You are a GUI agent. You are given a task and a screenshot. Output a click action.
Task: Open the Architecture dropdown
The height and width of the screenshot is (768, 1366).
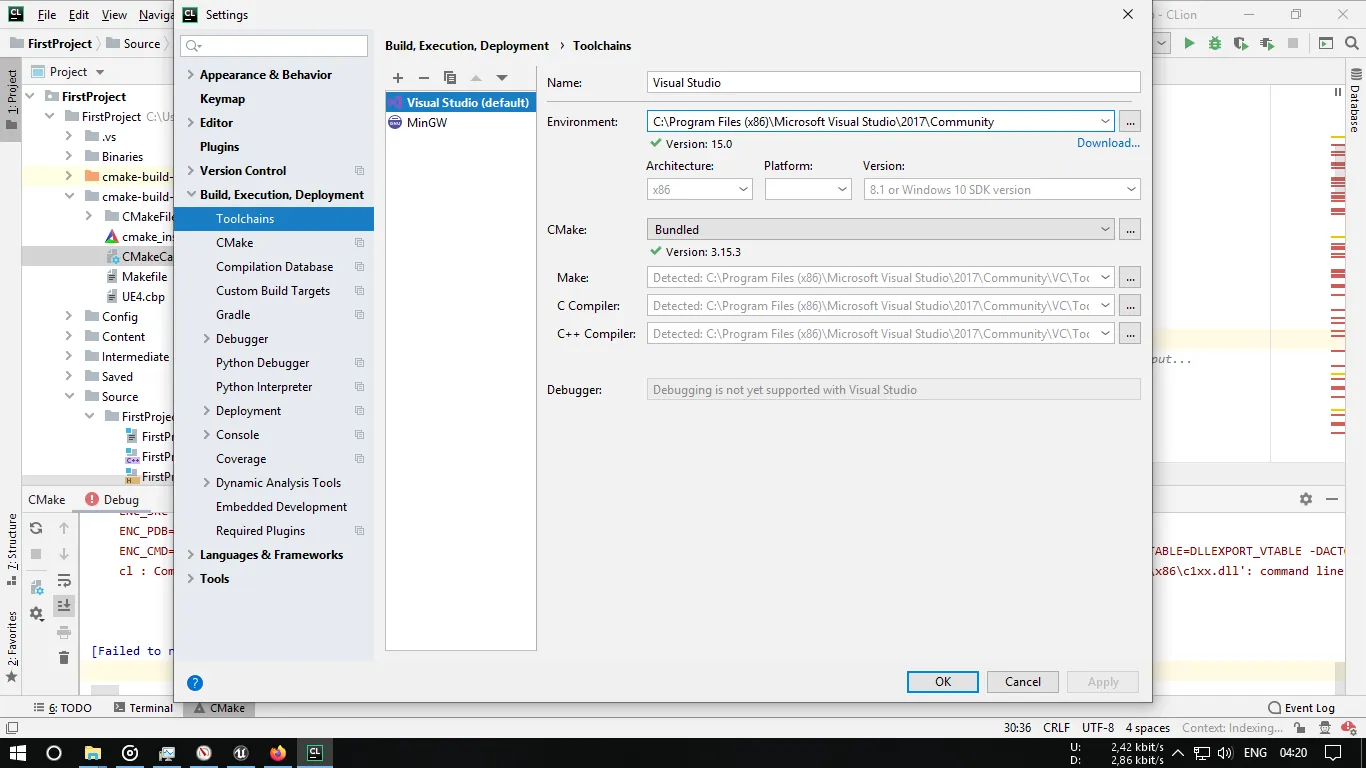[699, 189]
